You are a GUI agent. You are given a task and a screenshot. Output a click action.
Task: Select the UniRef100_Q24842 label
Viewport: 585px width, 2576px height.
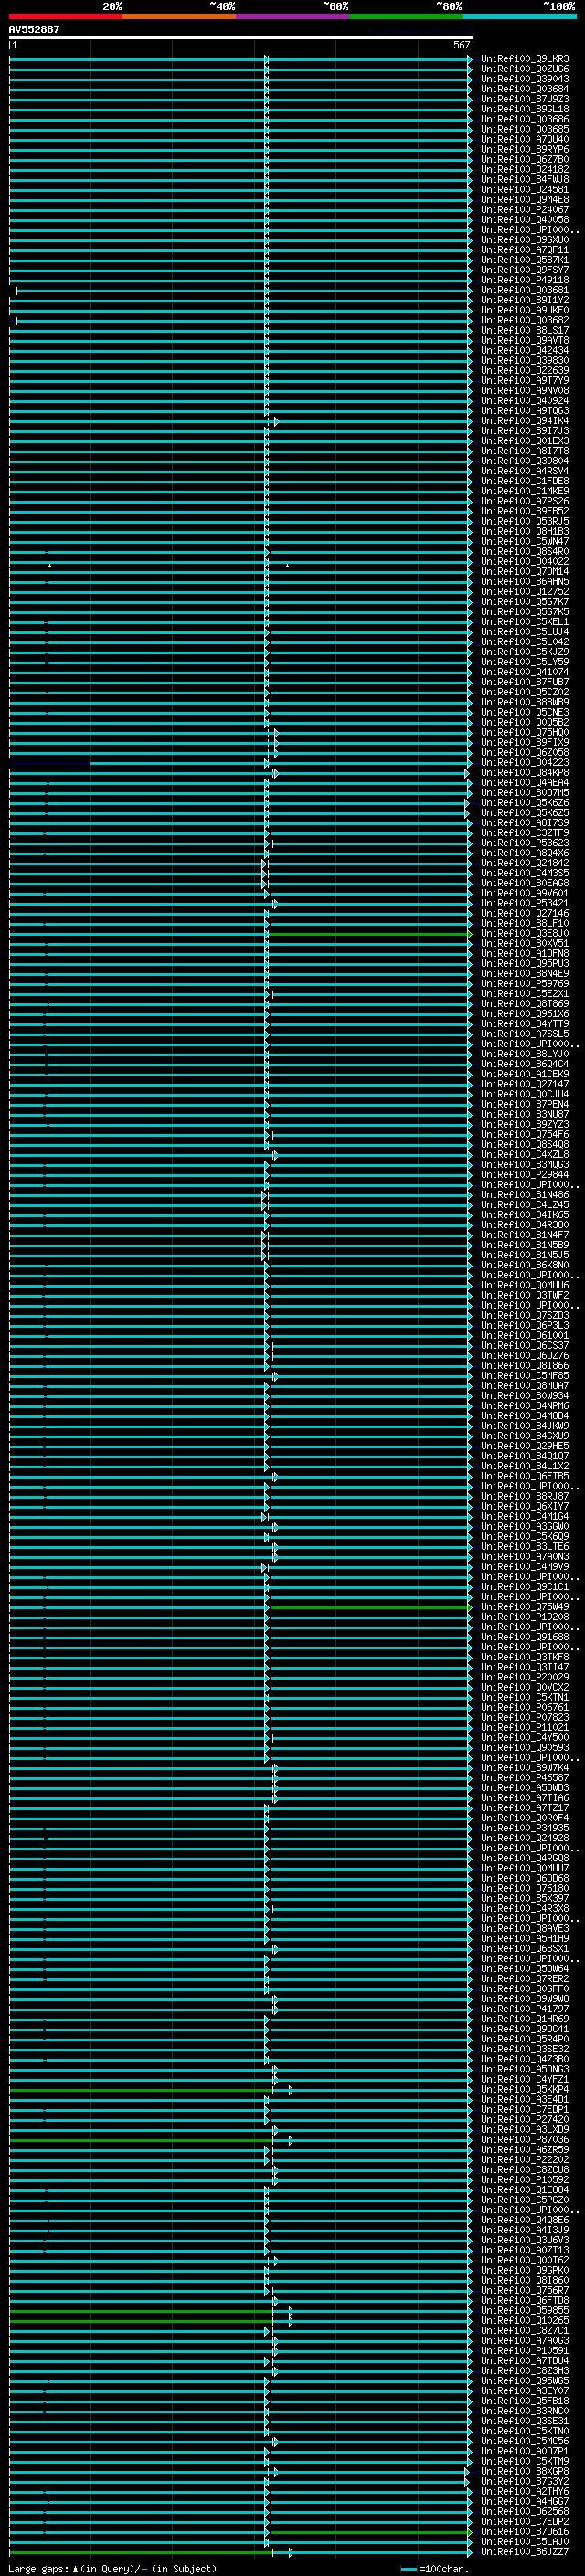pyautogui.click(x=525, y=863)
